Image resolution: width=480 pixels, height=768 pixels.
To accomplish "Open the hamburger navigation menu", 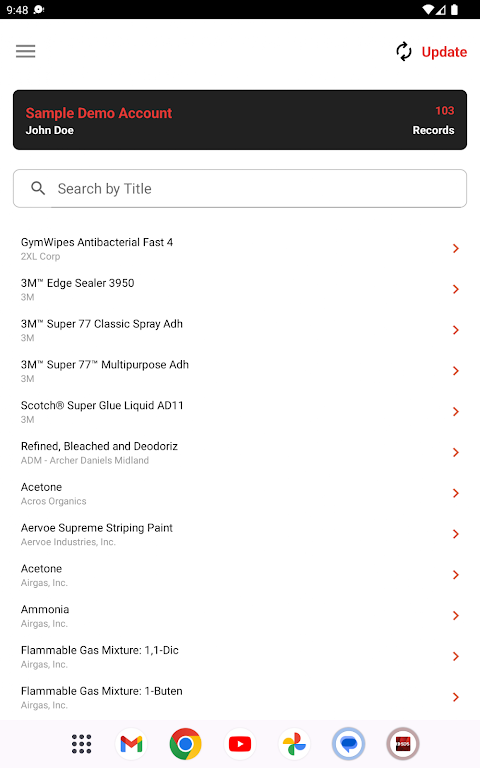I will click(x=25, y=51).
